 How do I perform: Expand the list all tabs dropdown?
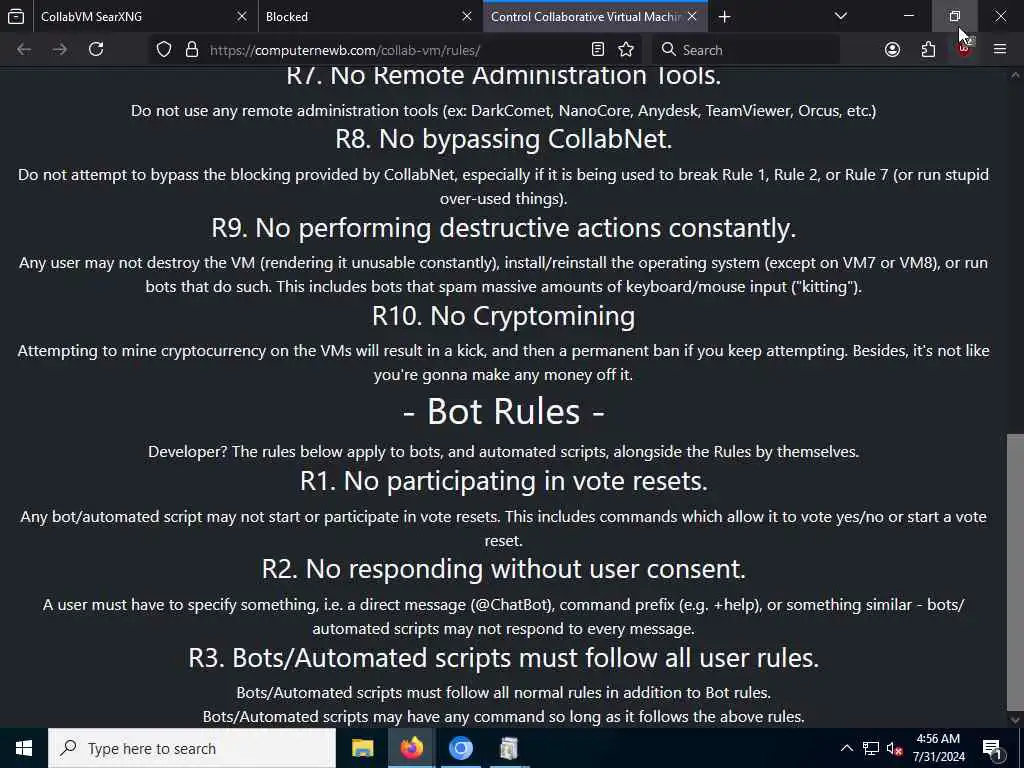[841, 16]
